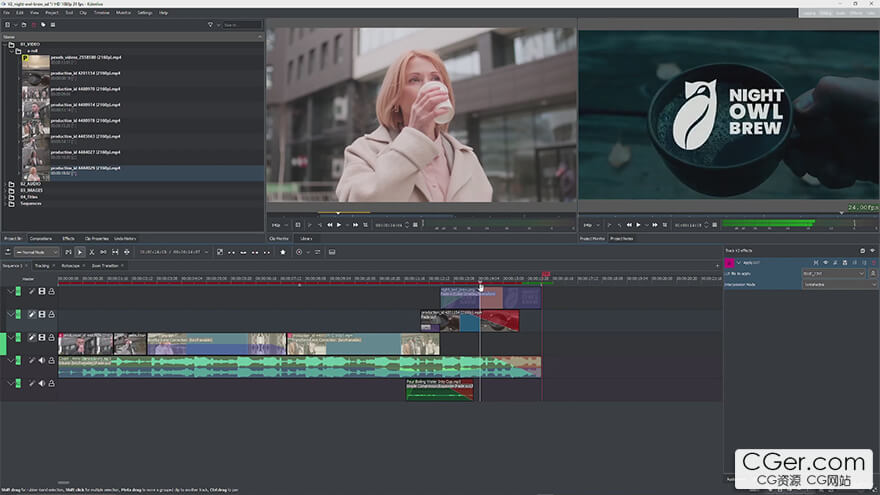Viewport: 880px width, 495px height.
Task: Toggle effects on second video track
Action: pos(32,314)
